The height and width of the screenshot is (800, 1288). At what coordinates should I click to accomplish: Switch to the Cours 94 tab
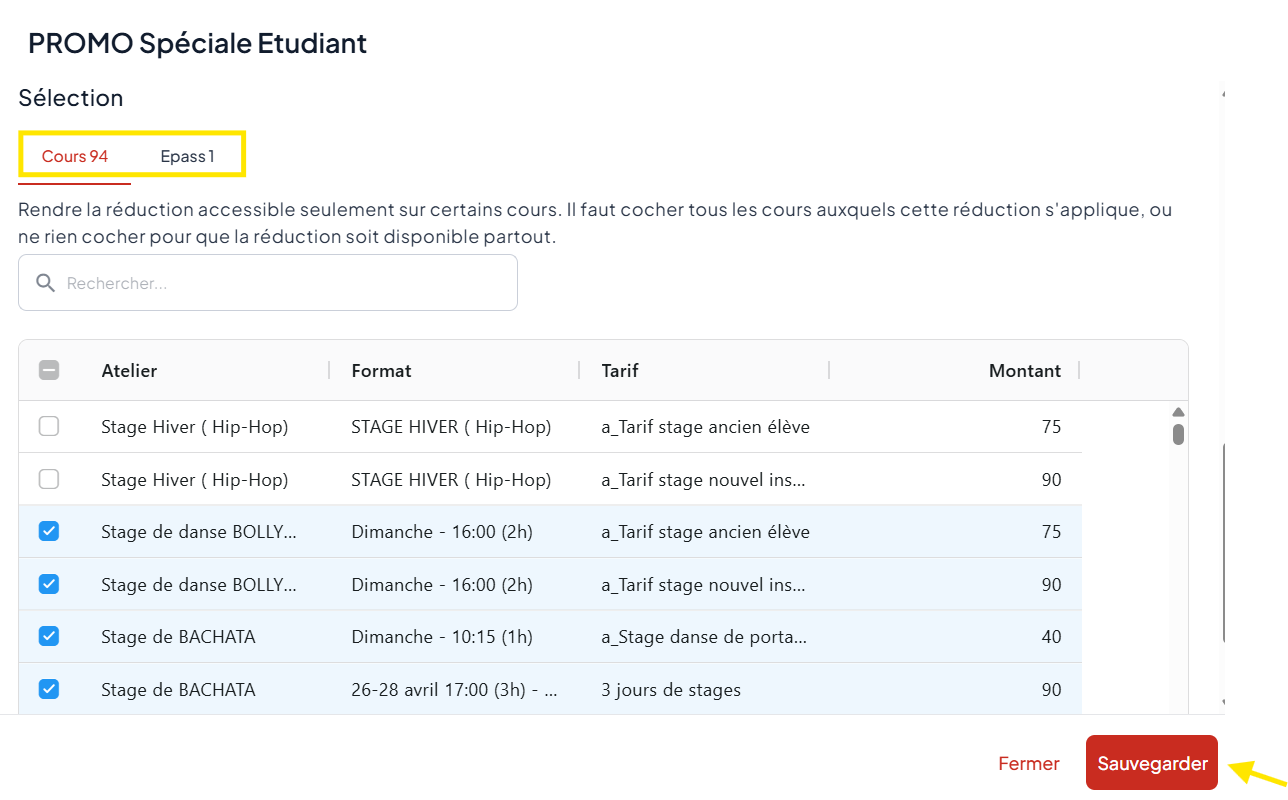(x=75, y=156)
